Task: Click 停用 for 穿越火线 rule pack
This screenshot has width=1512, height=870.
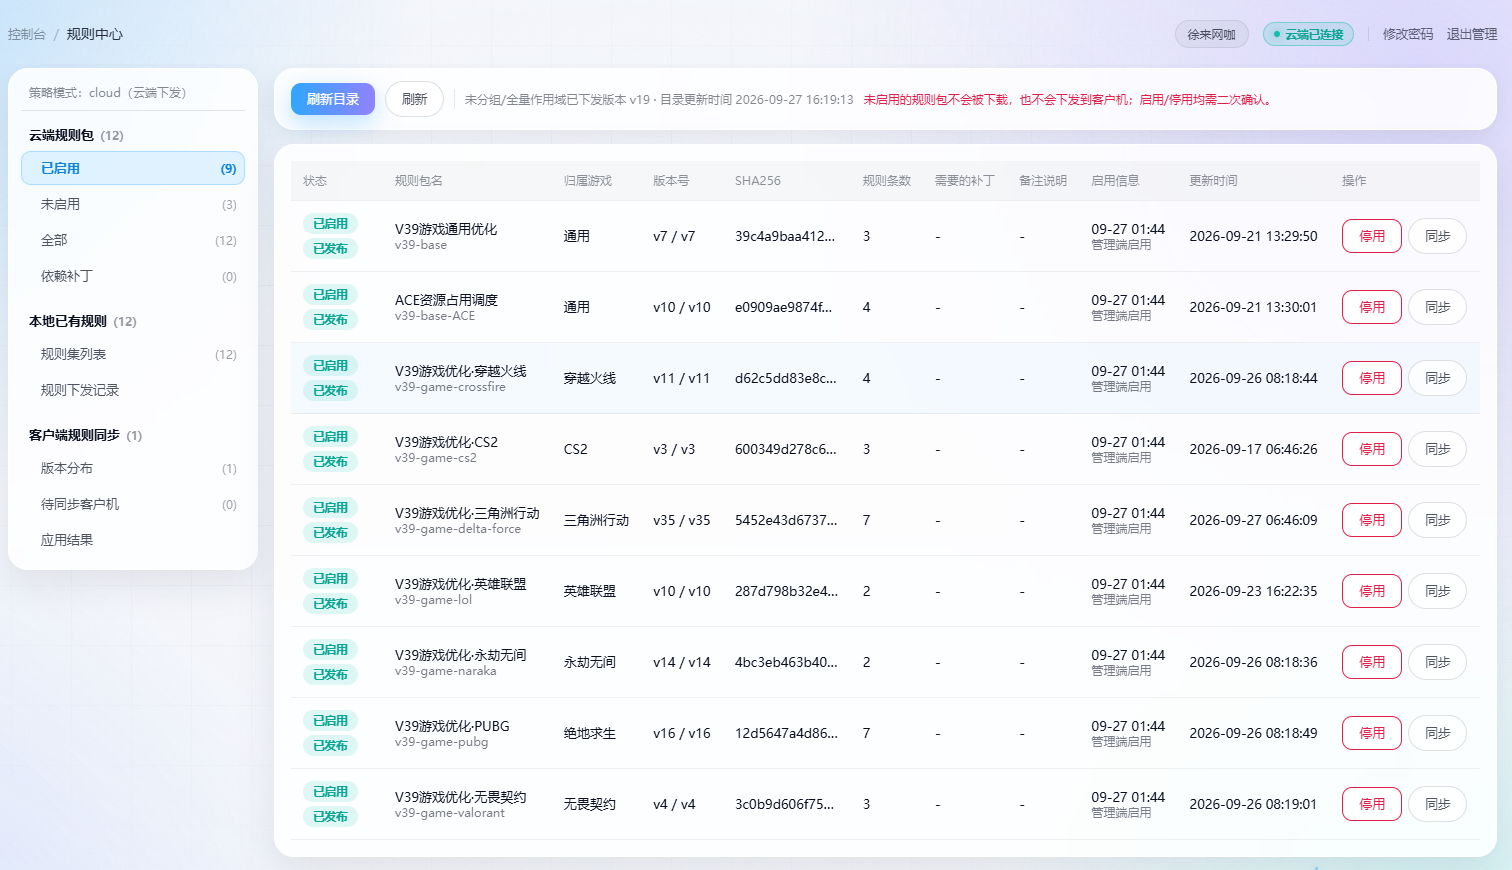Action: 1372,378
